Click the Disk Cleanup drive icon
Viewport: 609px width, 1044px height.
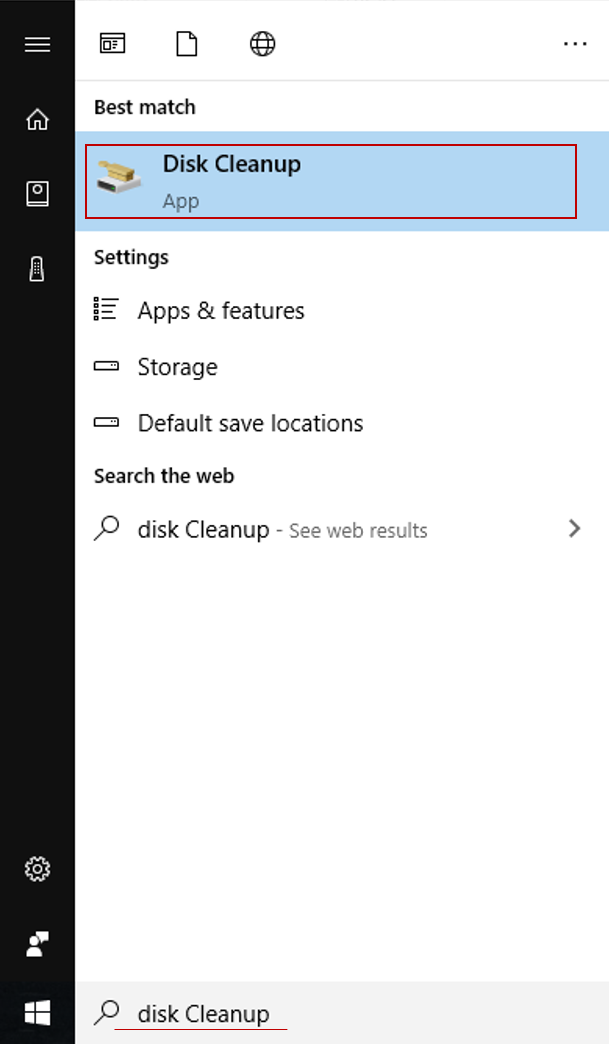click(120, 177)
